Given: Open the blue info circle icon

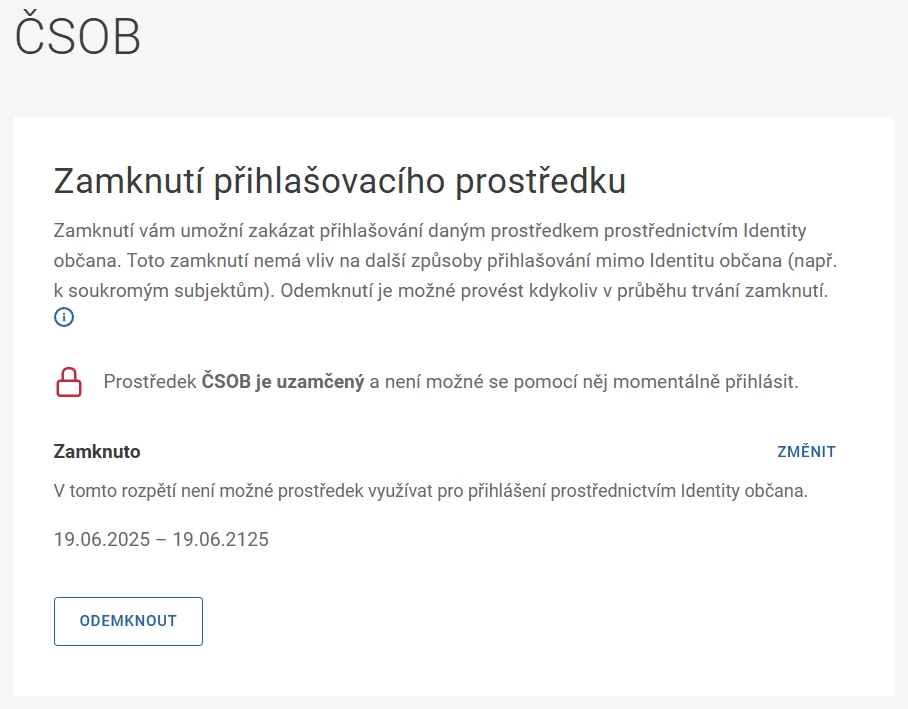Looking at the screenshot, I should [64, 317].
